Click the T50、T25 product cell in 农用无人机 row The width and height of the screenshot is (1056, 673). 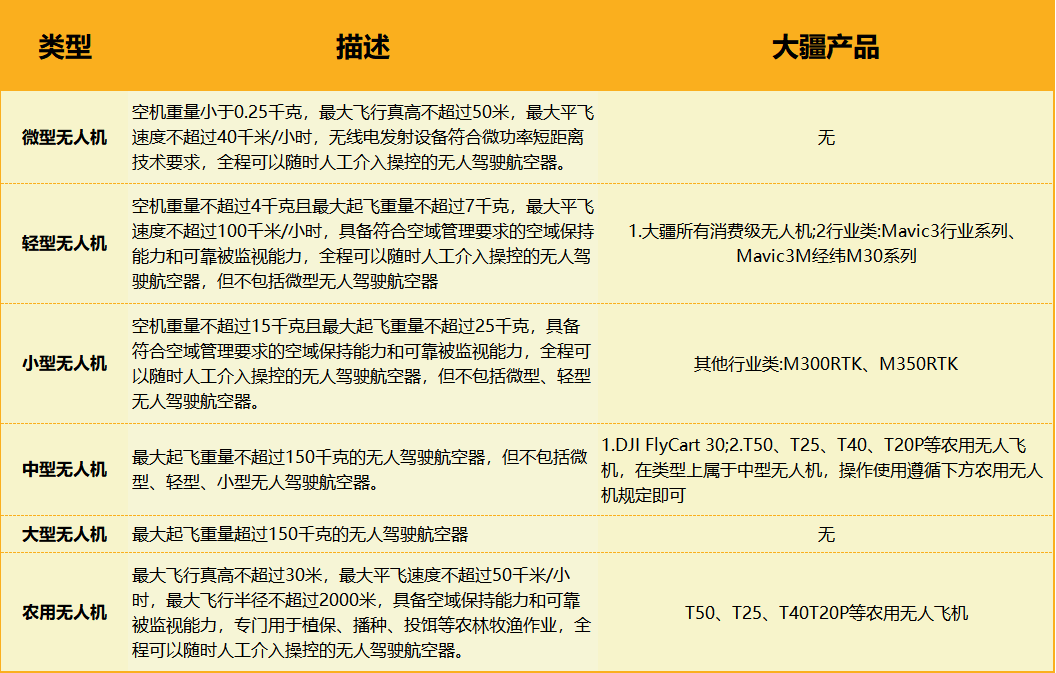click(825, 612)
